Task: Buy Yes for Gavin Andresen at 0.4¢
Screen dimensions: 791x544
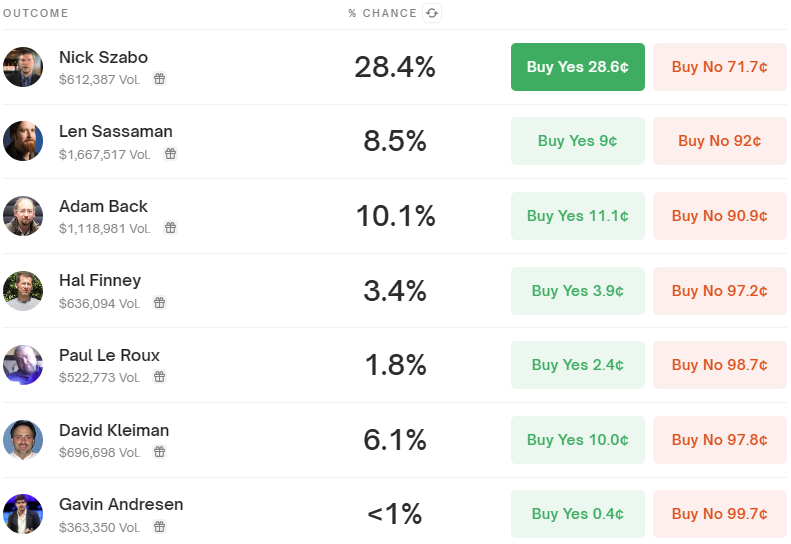Action: coord(577,514)
